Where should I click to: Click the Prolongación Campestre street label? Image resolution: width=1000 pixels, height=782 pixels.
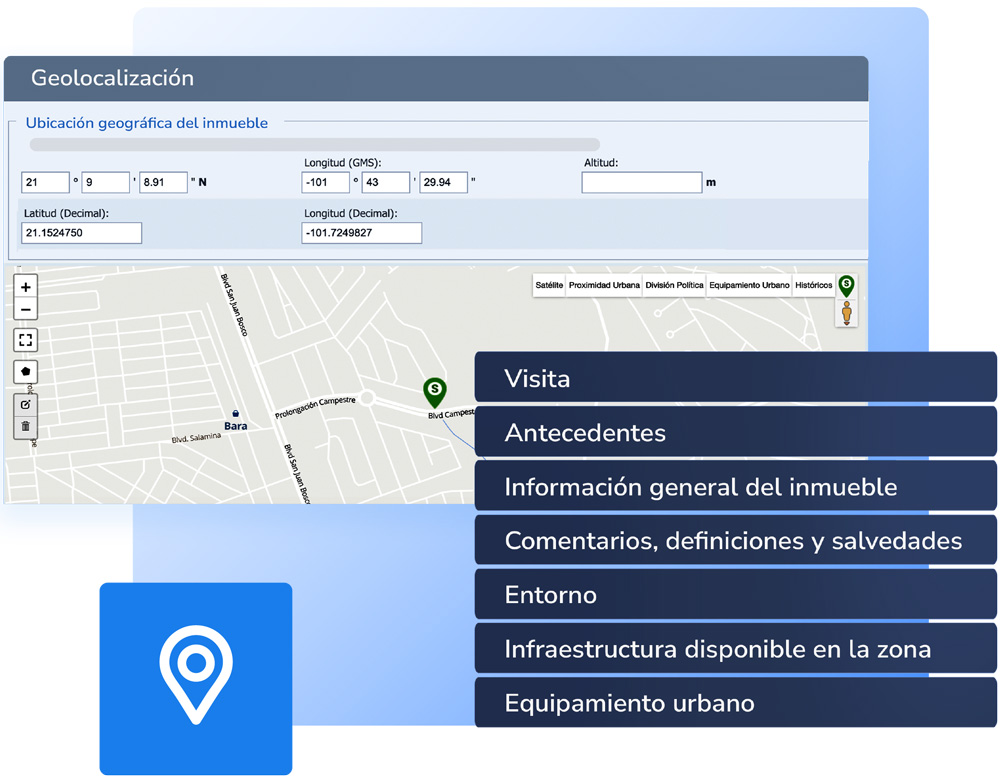(315, 408)
